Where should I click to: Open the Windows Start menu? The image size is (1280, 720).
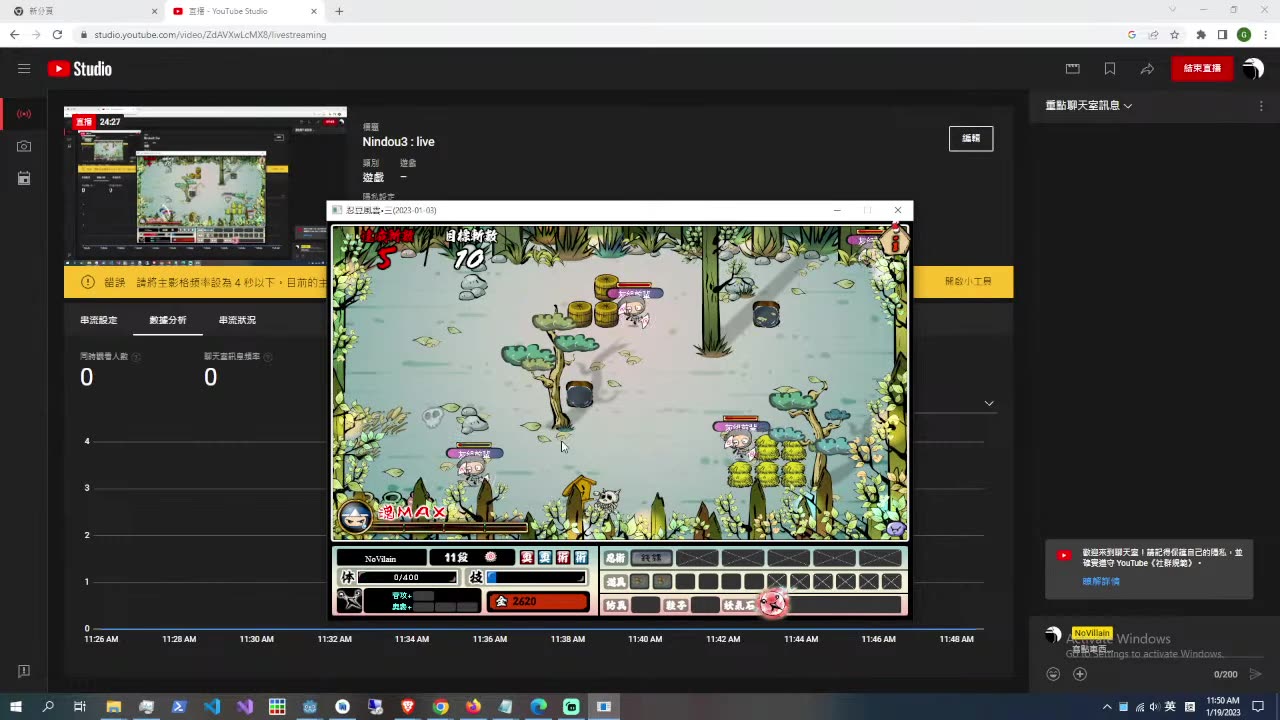[16, 706]
